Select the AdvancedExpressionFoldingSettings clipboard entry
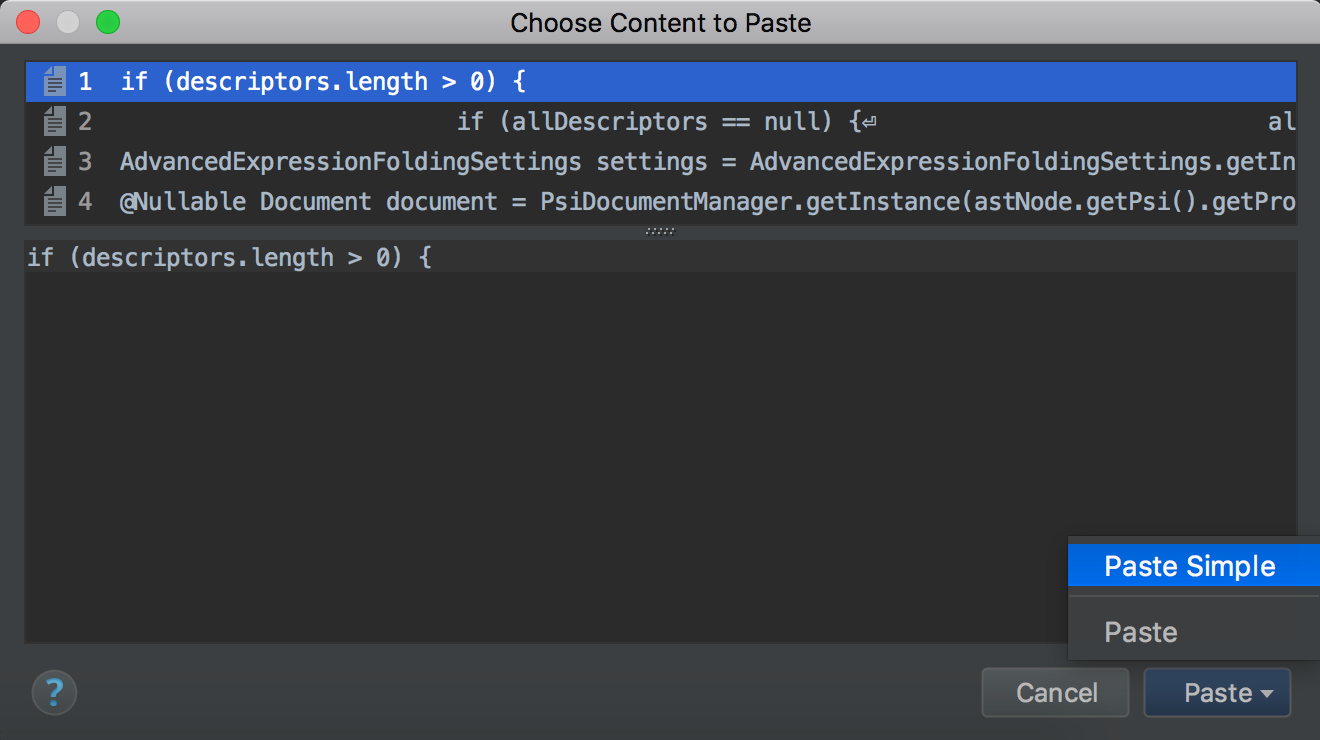The width and height of the screenshot is (1320, 740). click(x=660, y=162)
